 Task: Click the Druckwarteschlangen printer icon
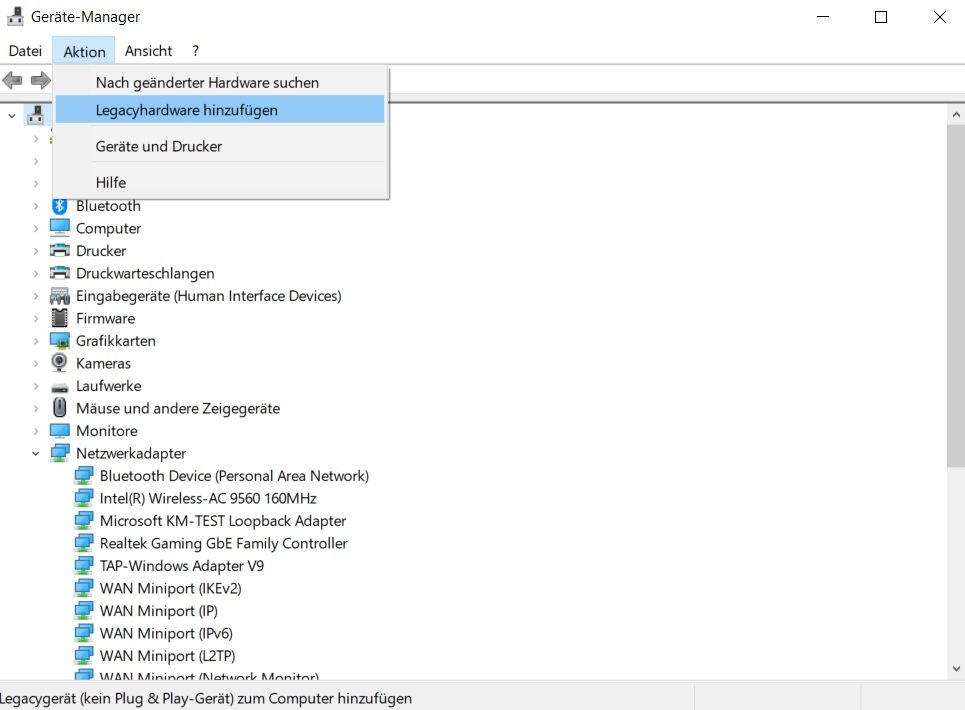[60, 273]
